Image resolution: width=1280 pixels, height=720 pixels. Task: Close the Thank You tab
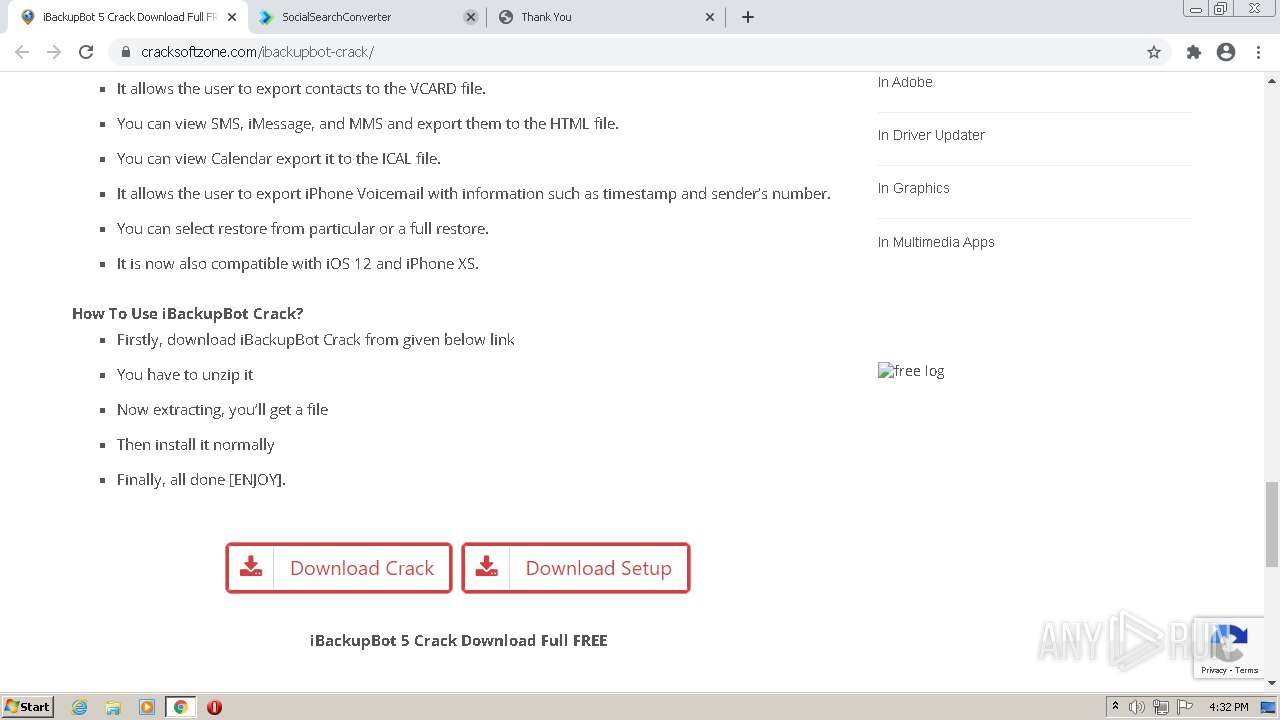pyautogui.click(x=710, y=17)
